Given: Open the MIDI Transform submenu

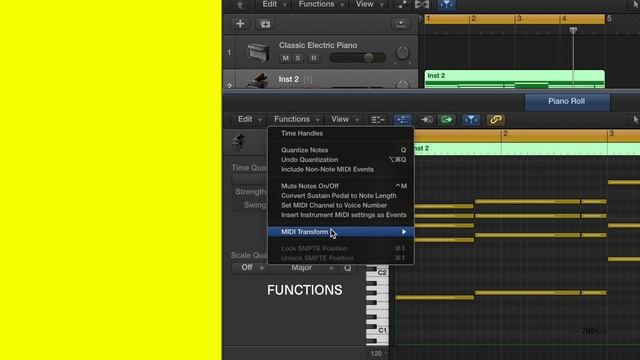Looking at the screenshot, I should pyautogui.click(x=341, y=232).
